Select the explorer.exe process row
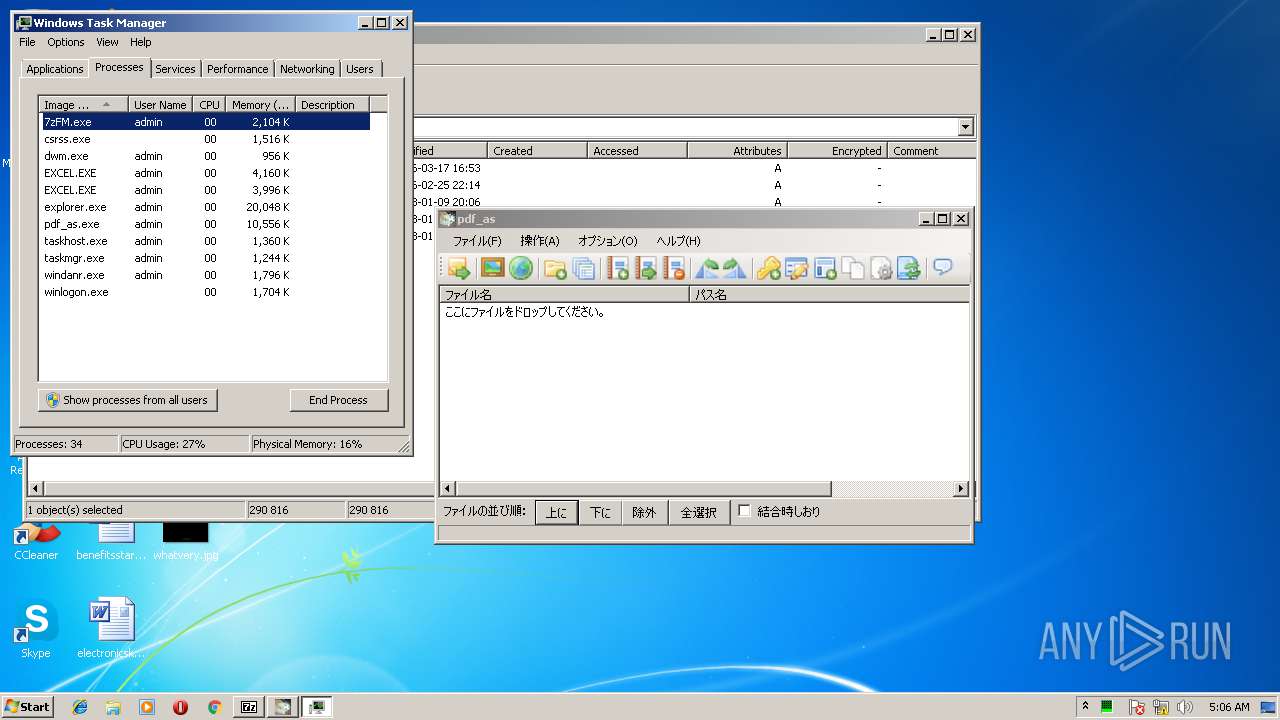 (x=204, y=207)
